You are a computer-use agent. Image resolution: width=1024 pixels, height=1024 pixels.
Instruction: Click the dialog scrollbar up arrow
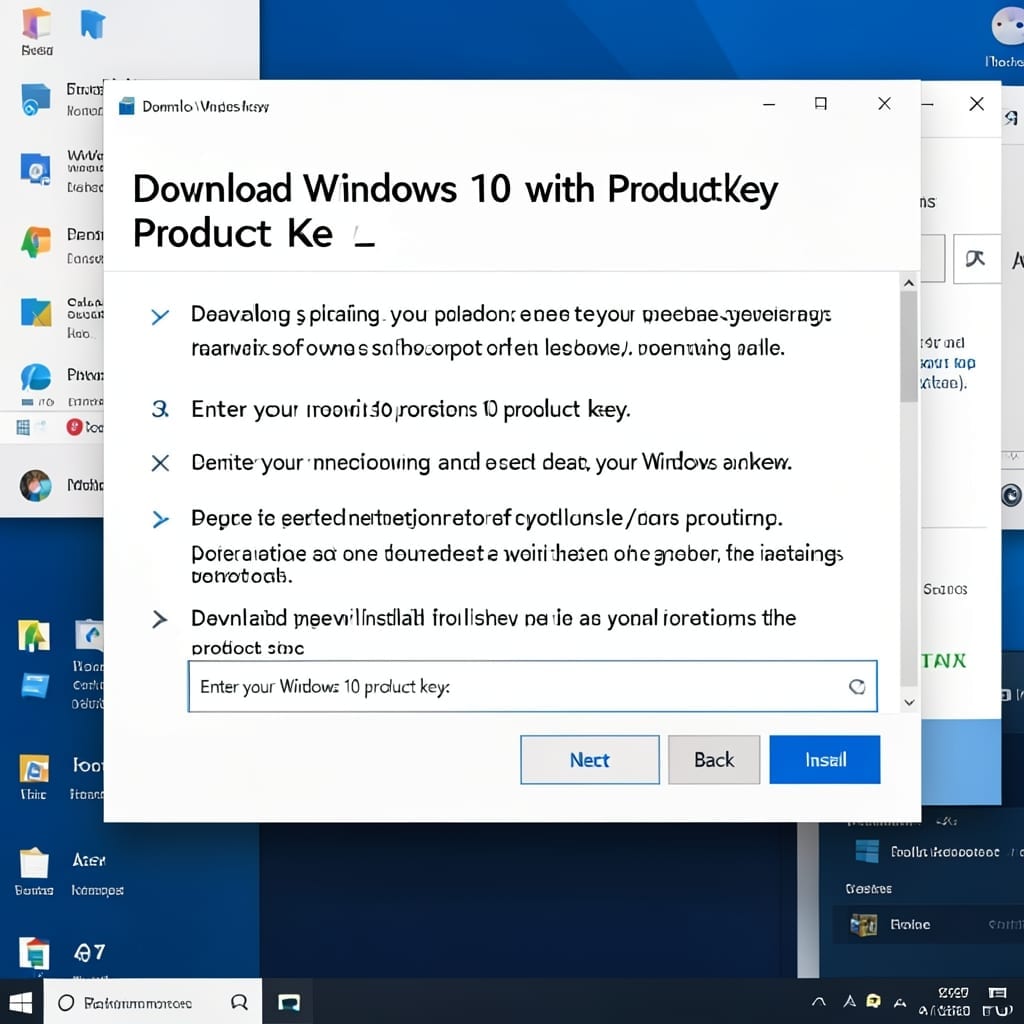coord(908,283)
